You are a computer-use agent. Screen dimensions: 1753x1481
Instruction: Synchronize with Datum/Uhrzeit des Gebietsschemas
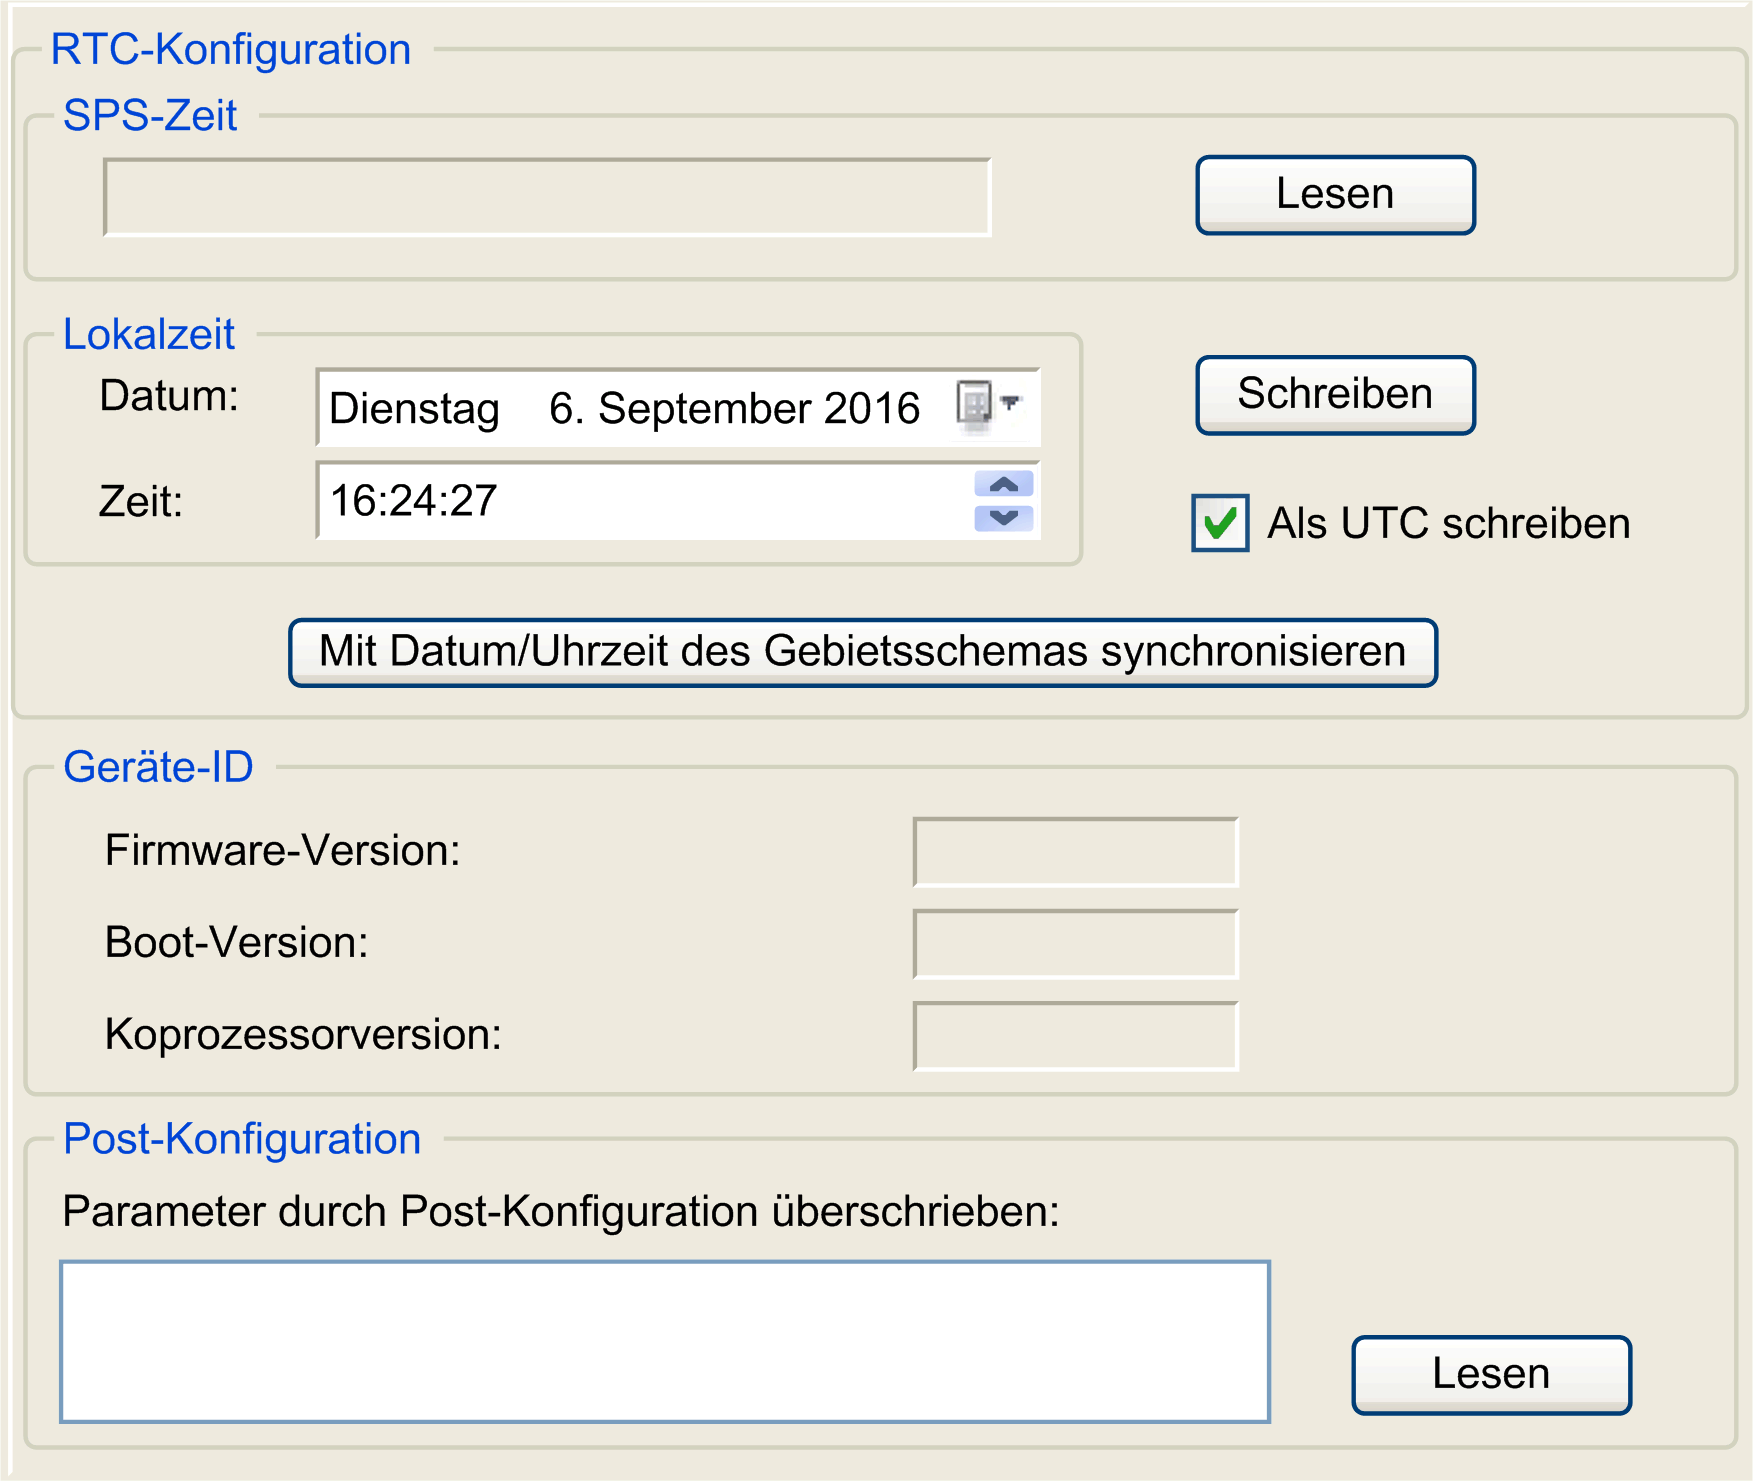[x=862, y=652]
